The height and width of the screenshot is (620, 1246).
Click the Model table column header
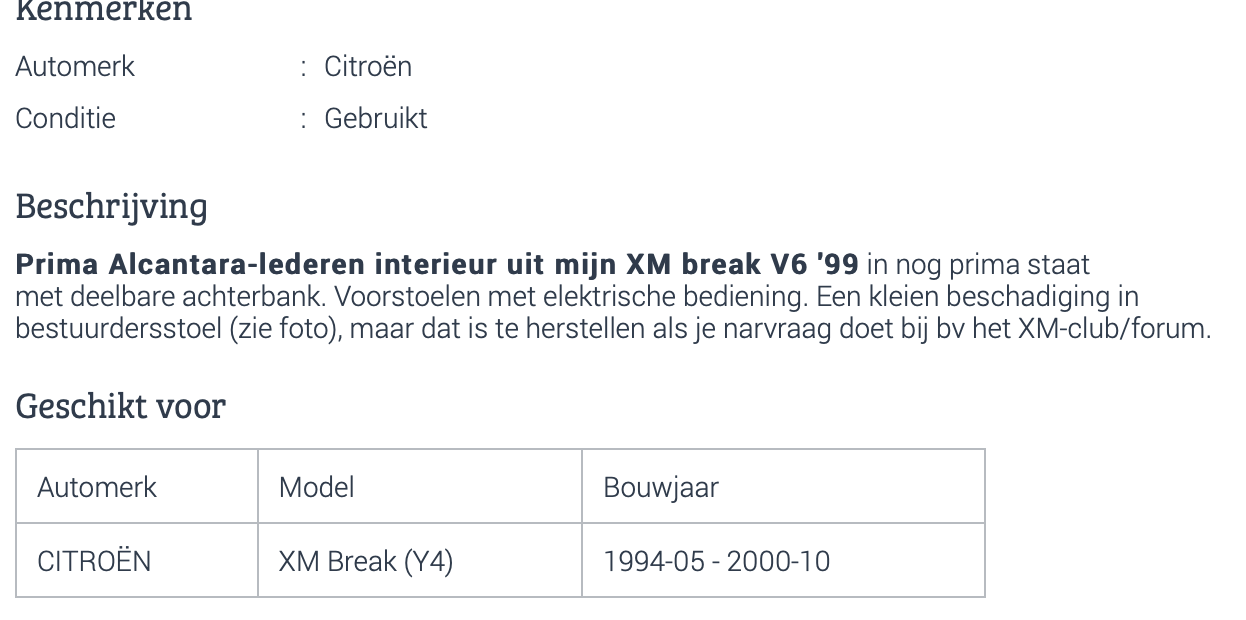[x=420, y=487]
